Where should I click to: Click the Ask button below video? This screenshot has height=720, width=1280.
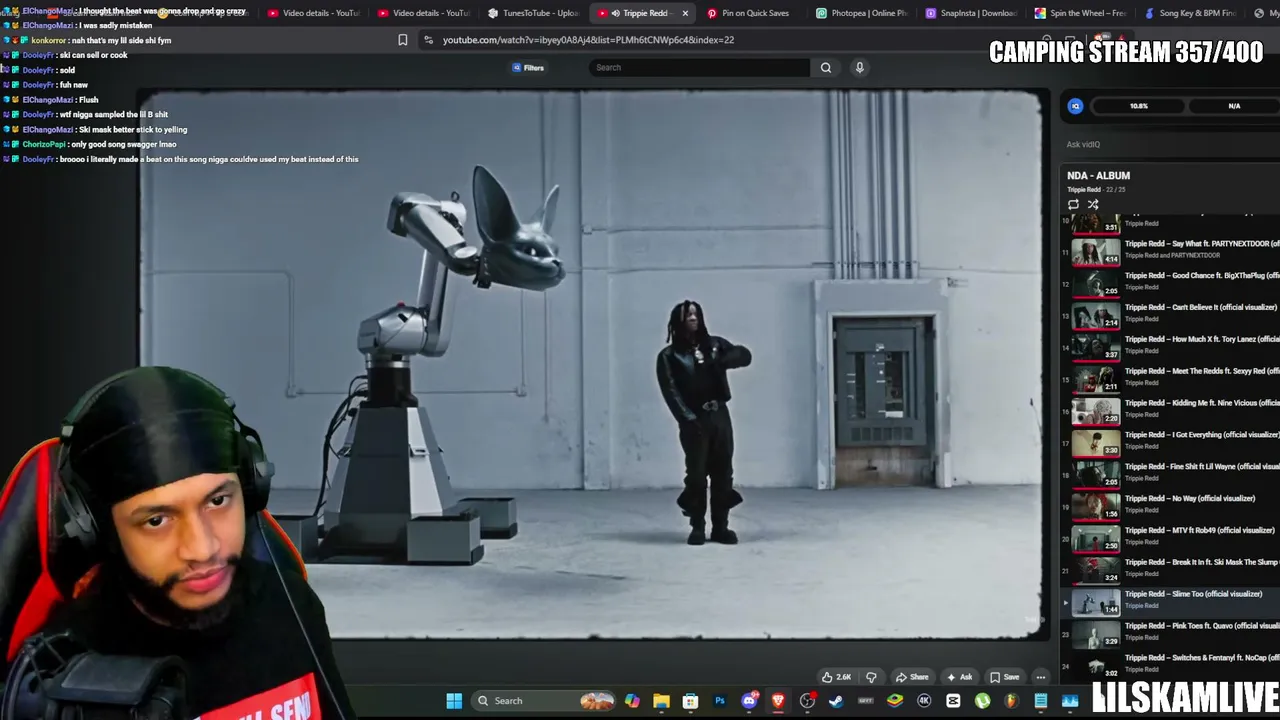(959, 677)
